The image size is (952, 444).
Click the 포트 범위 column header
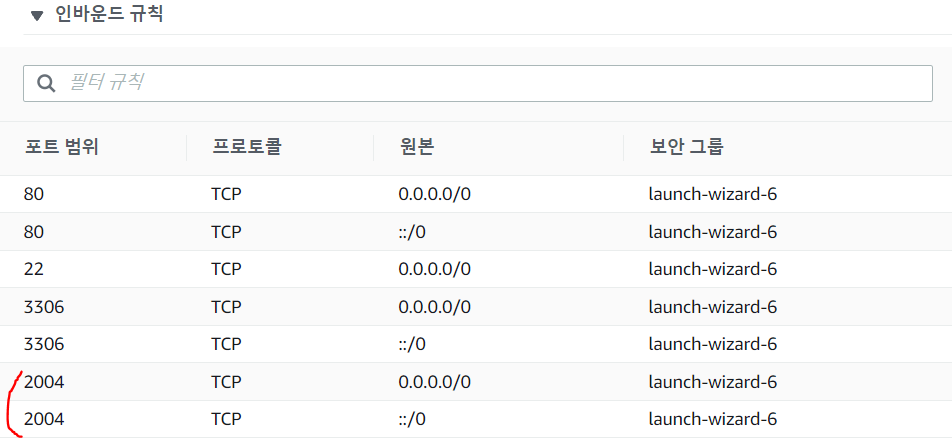click(x=61, y=148)
